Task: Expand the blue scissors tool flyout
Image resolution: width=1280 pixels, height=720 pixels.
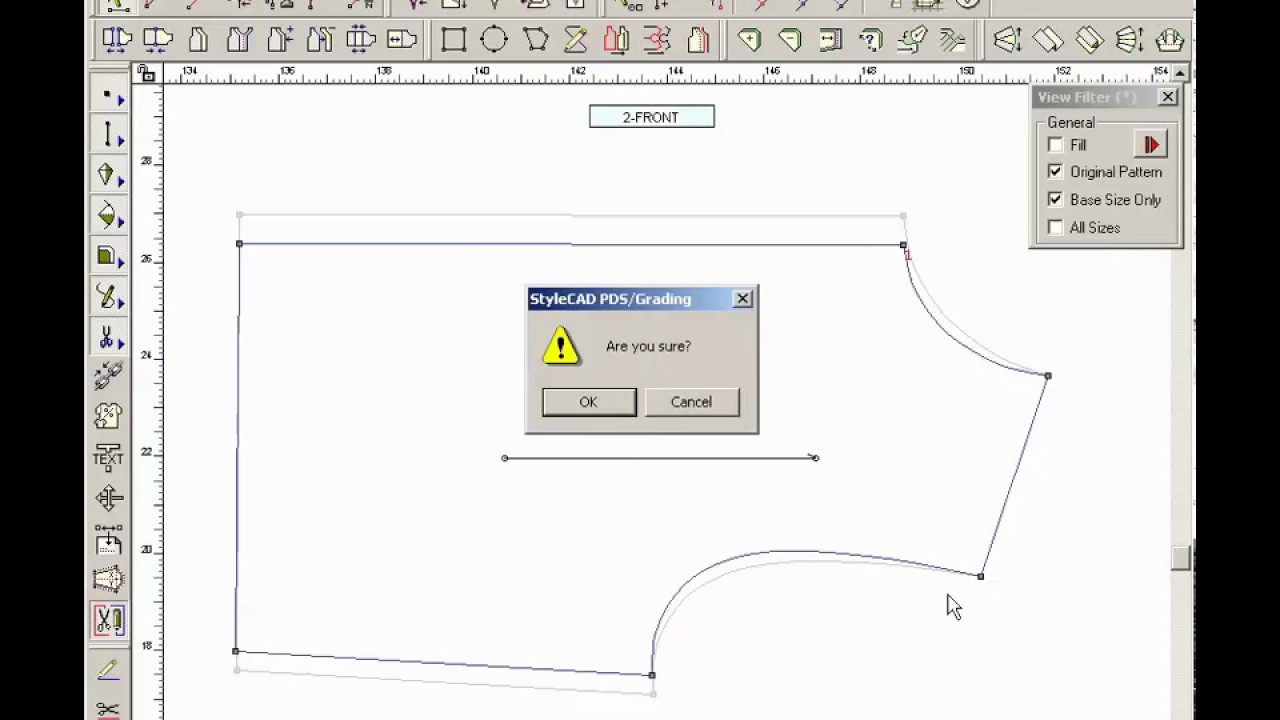Action: coord(121,344)
